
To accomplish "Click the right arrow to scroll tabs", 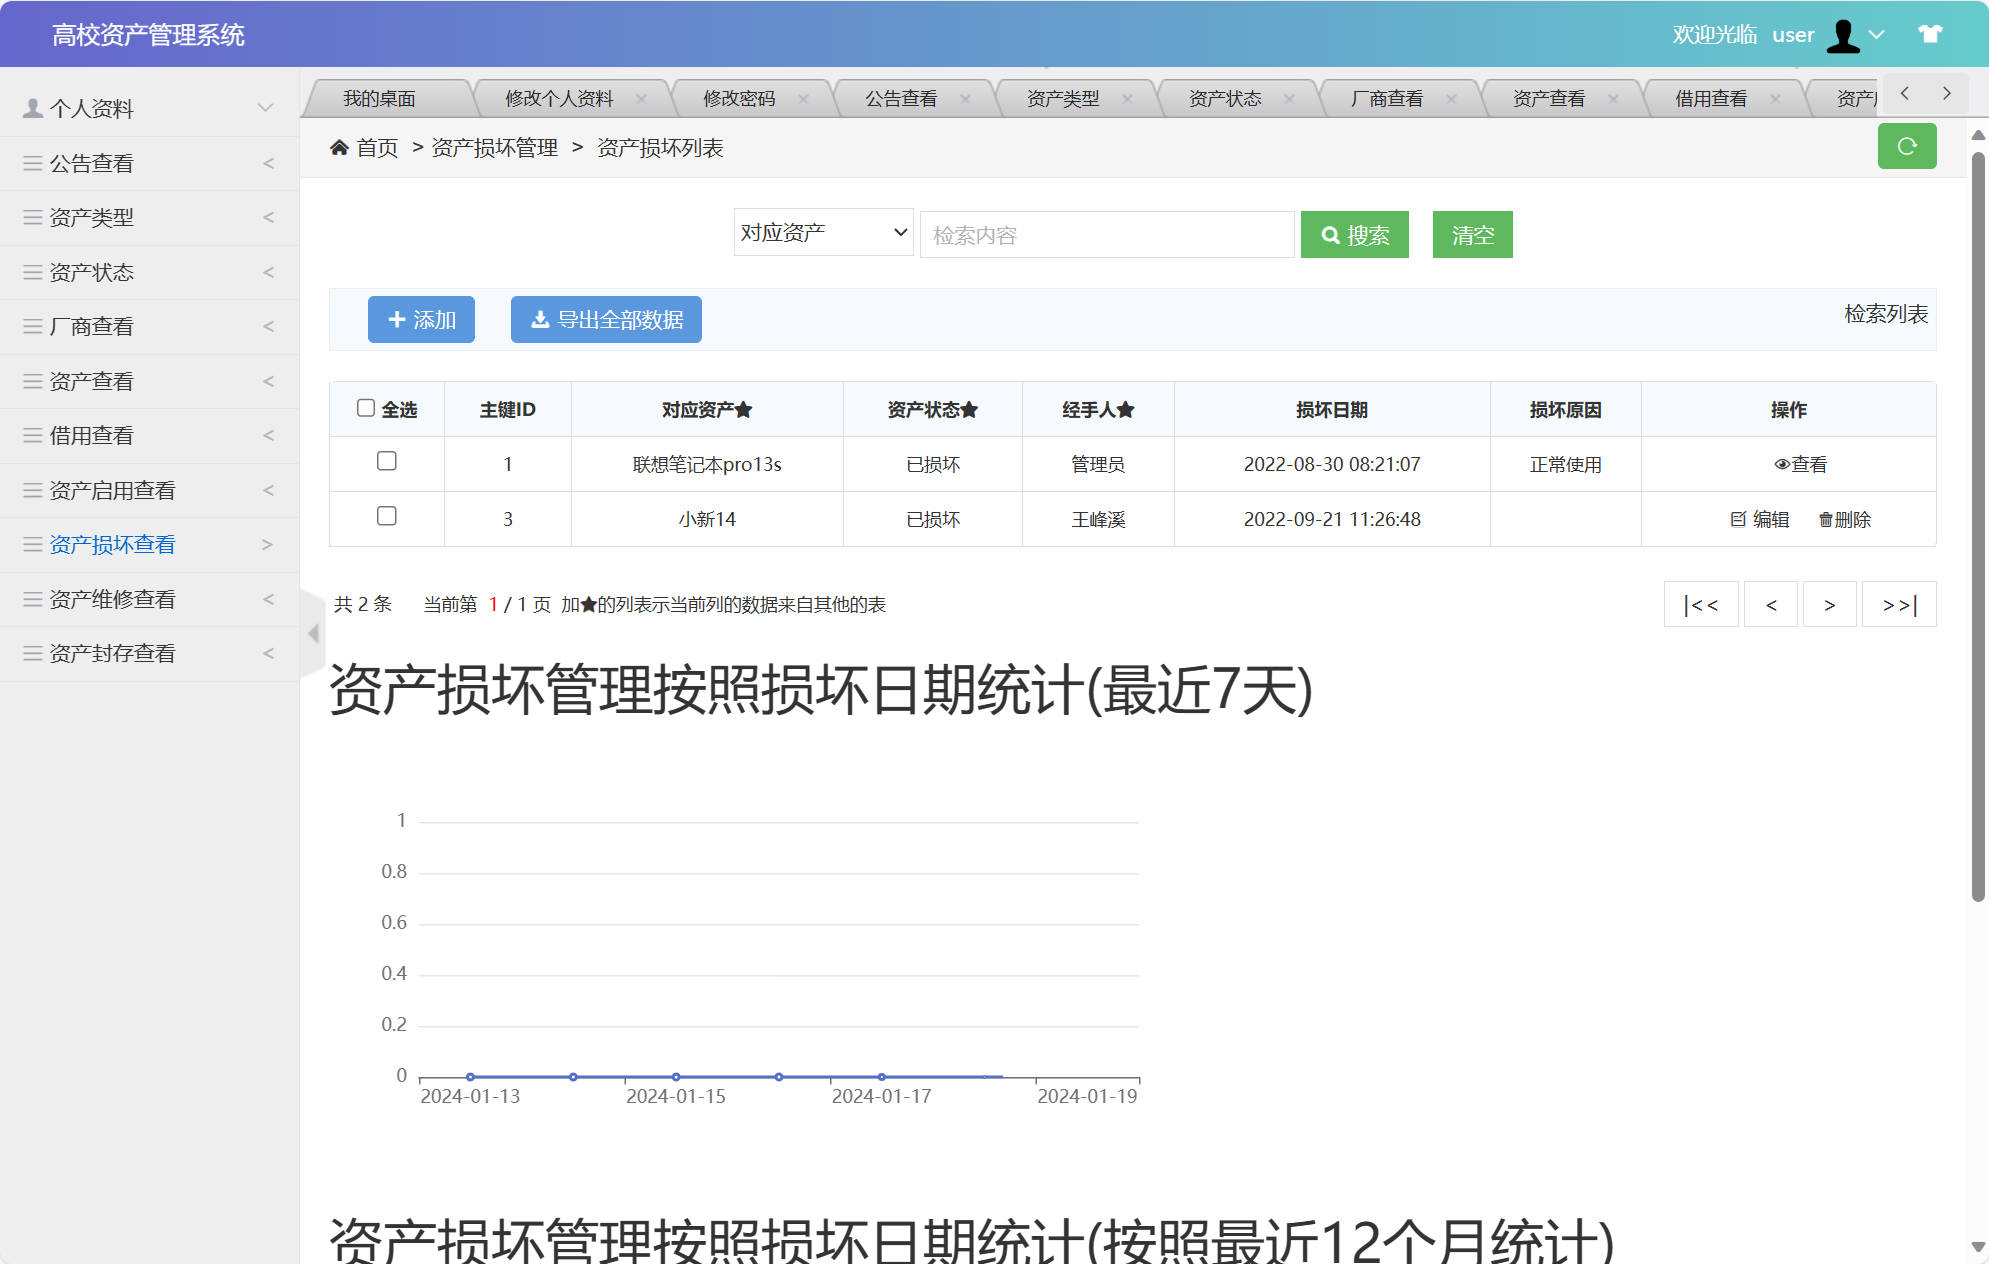I will (1946, 92).
